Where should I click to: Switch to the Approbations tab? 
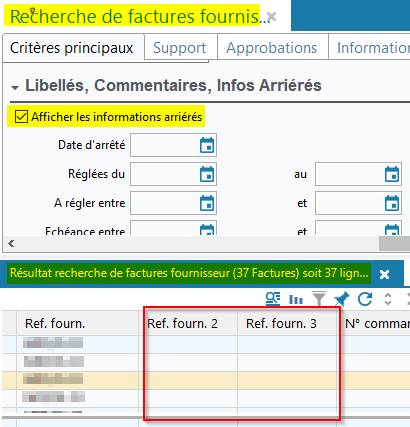[x=272, y=48]
